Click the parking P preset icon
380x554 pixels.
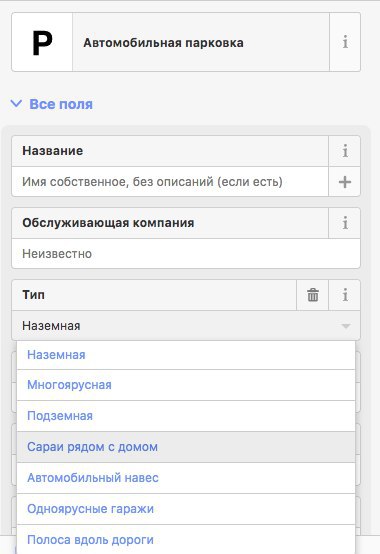coord(42,42)
